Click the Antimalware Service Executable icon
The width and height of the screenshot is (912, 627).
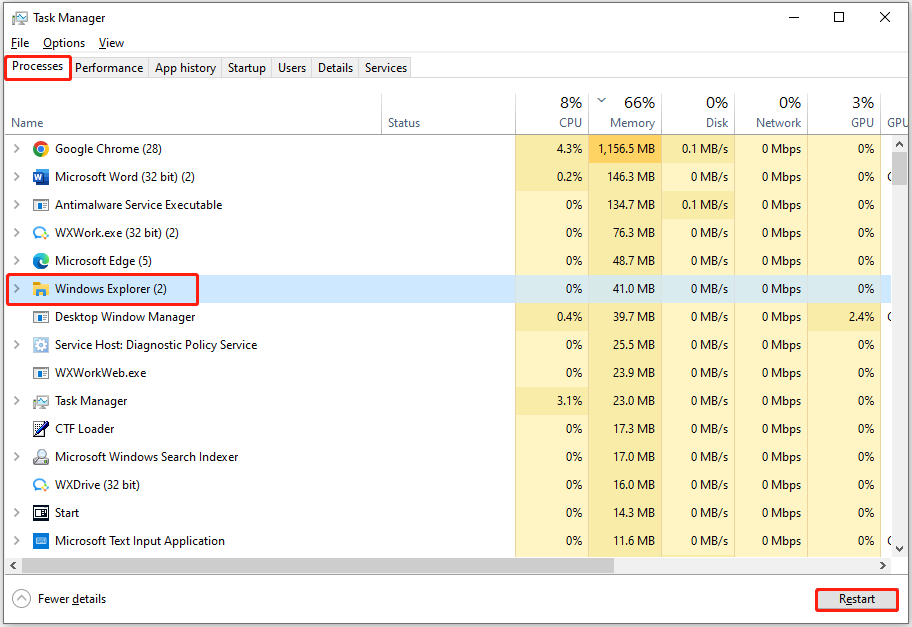[x=41, y=205]
